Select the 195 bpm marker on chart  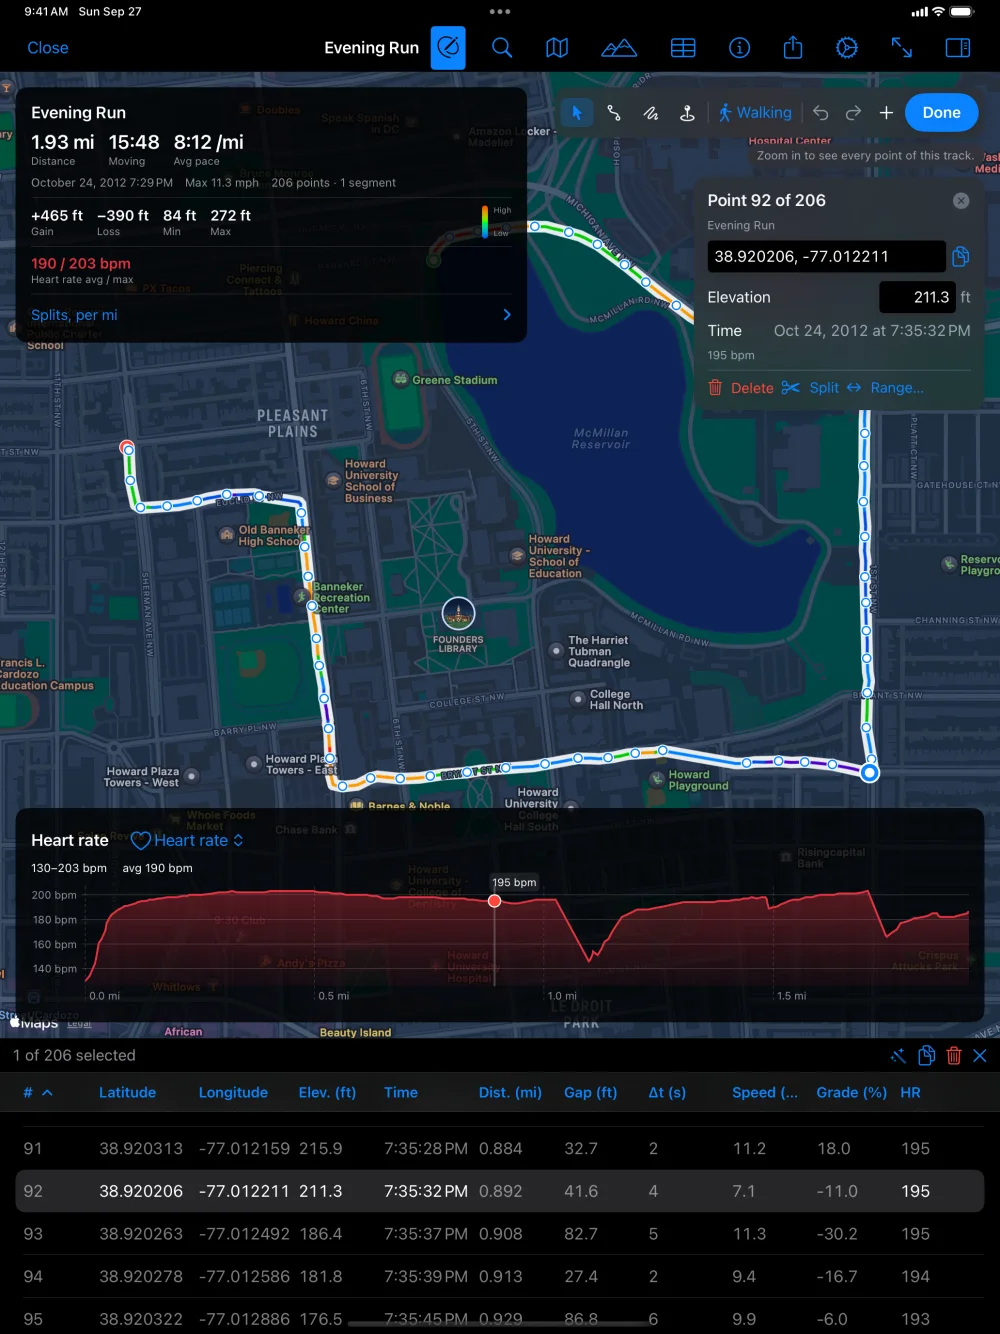pyautogui.click(x=494, y=901)
